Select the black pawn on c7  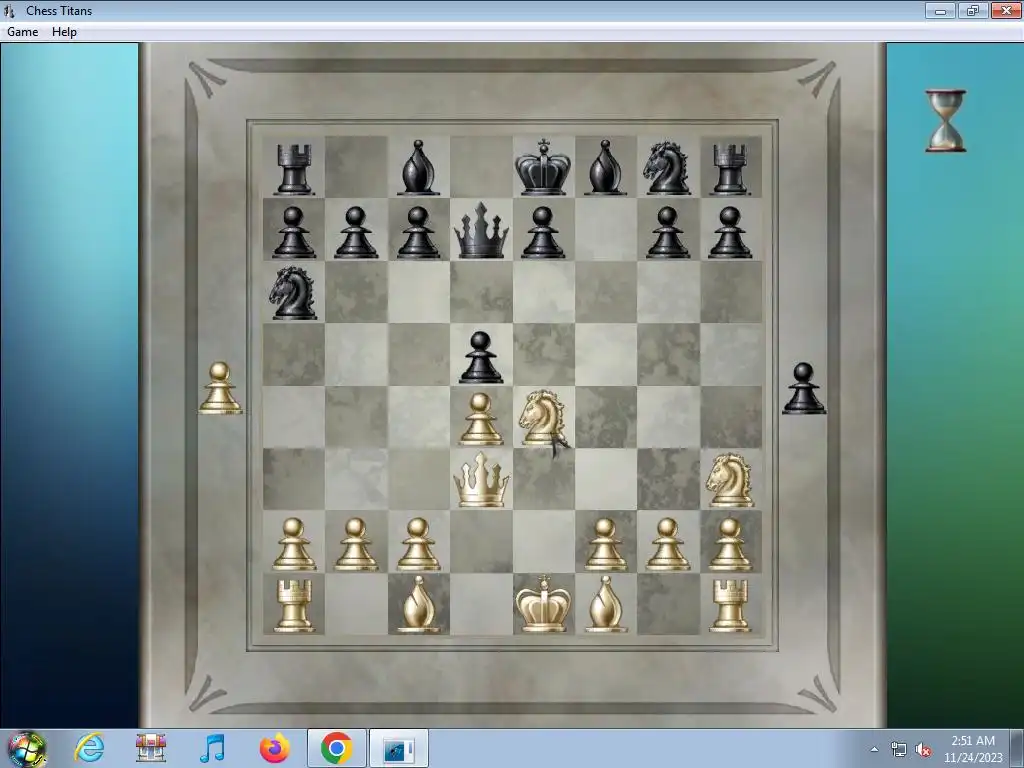418,232
